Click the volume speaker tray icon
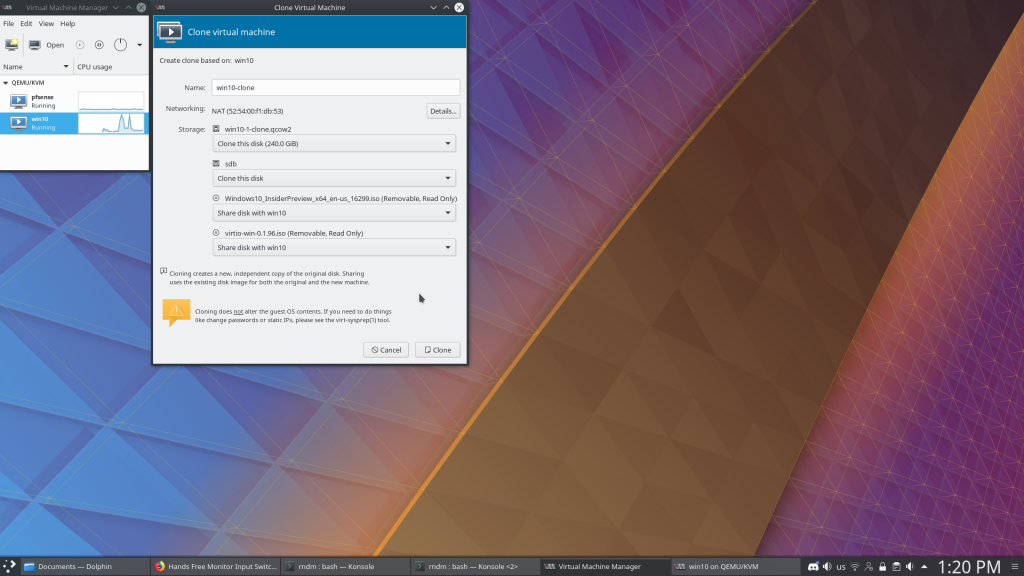 pyautogui.click(x=828, y=567)
